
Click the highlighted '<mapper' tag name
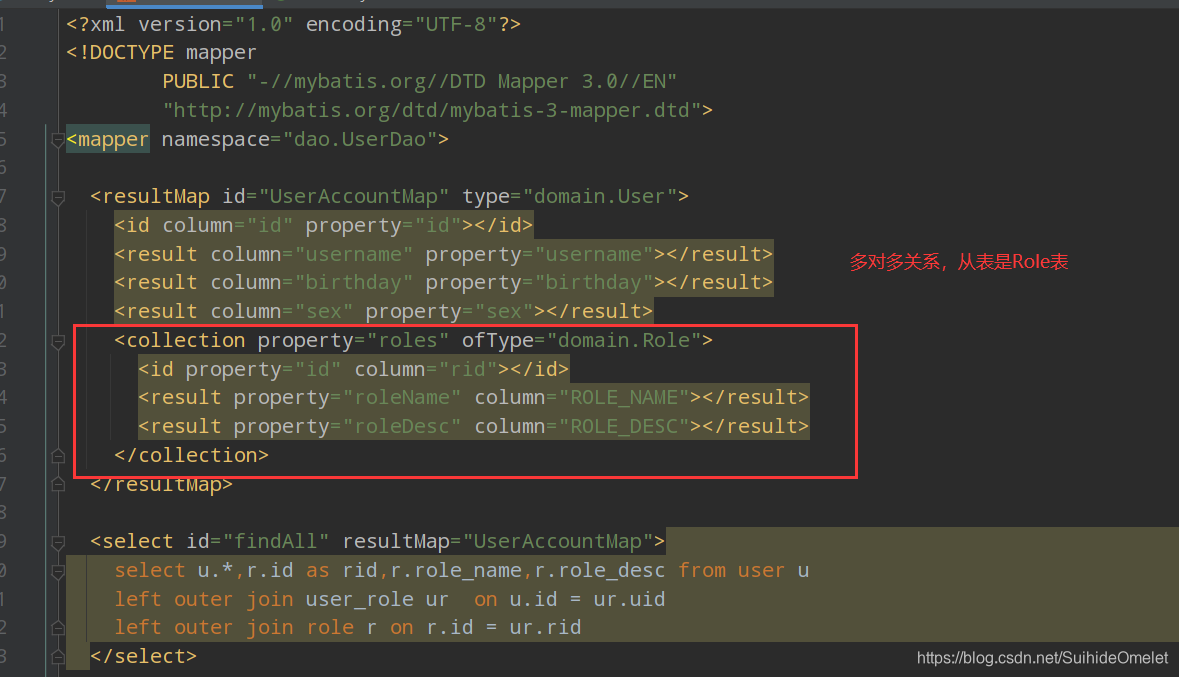108,140
